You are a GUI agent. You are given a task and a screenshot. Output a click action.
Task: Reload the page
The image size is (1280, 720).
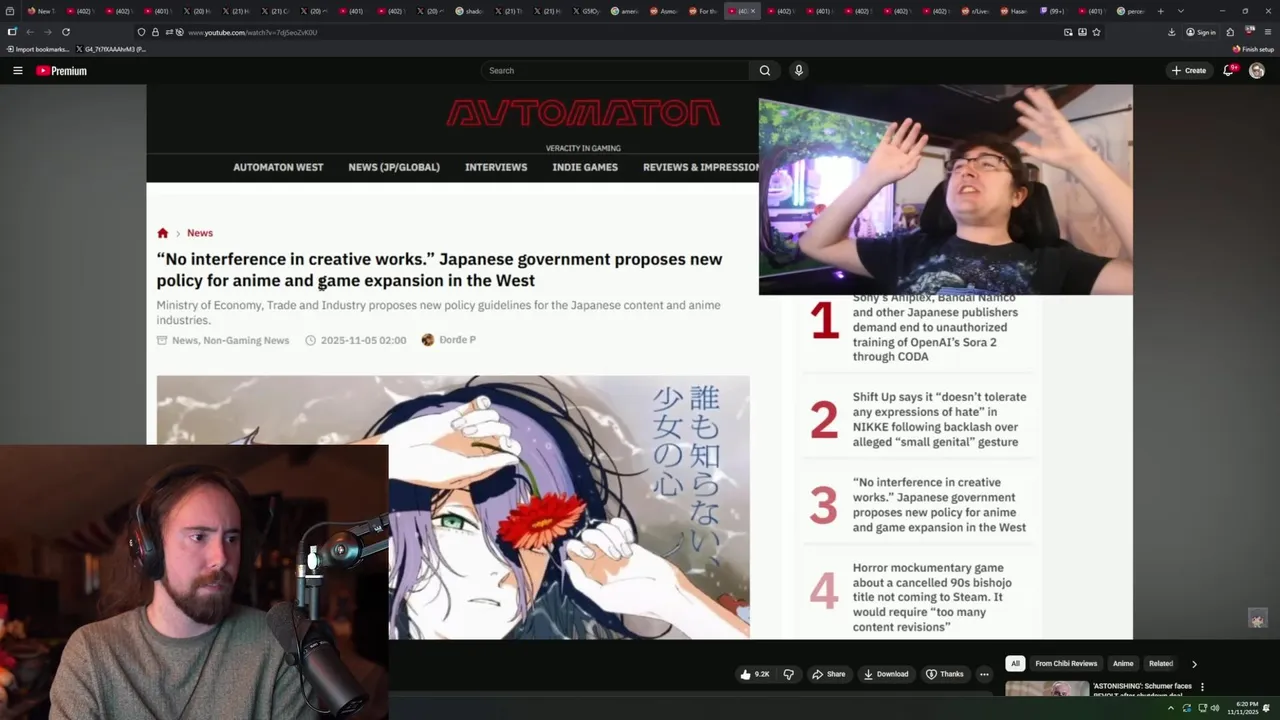coord(66,32)
